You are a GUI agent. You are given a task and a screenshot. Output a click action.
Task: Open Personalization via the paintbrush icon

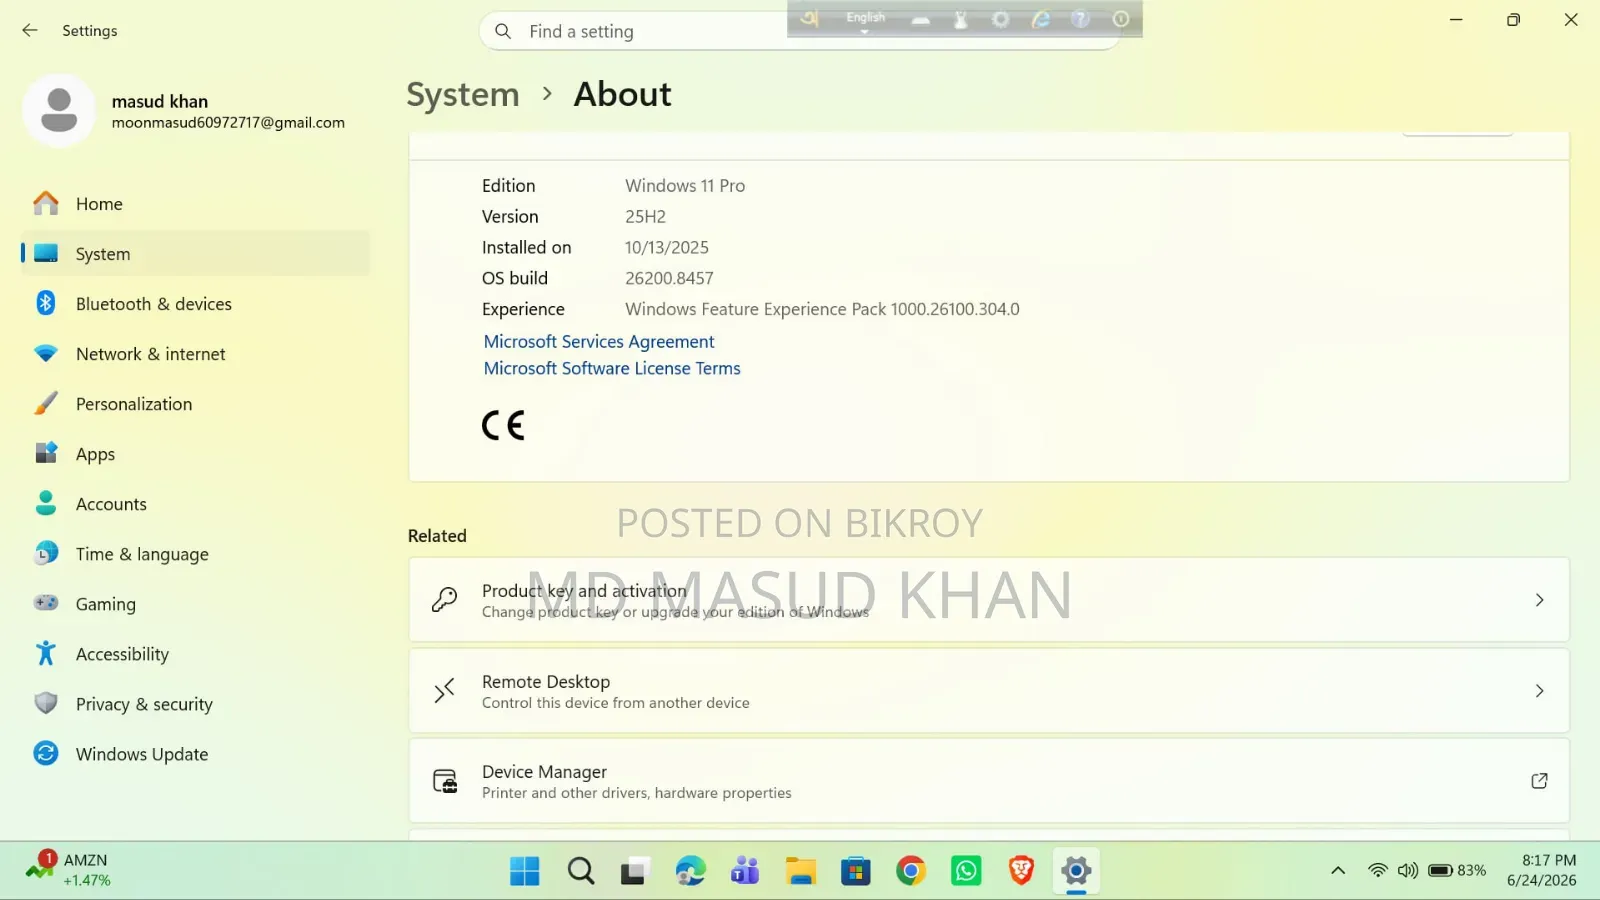tap(46, 404)
